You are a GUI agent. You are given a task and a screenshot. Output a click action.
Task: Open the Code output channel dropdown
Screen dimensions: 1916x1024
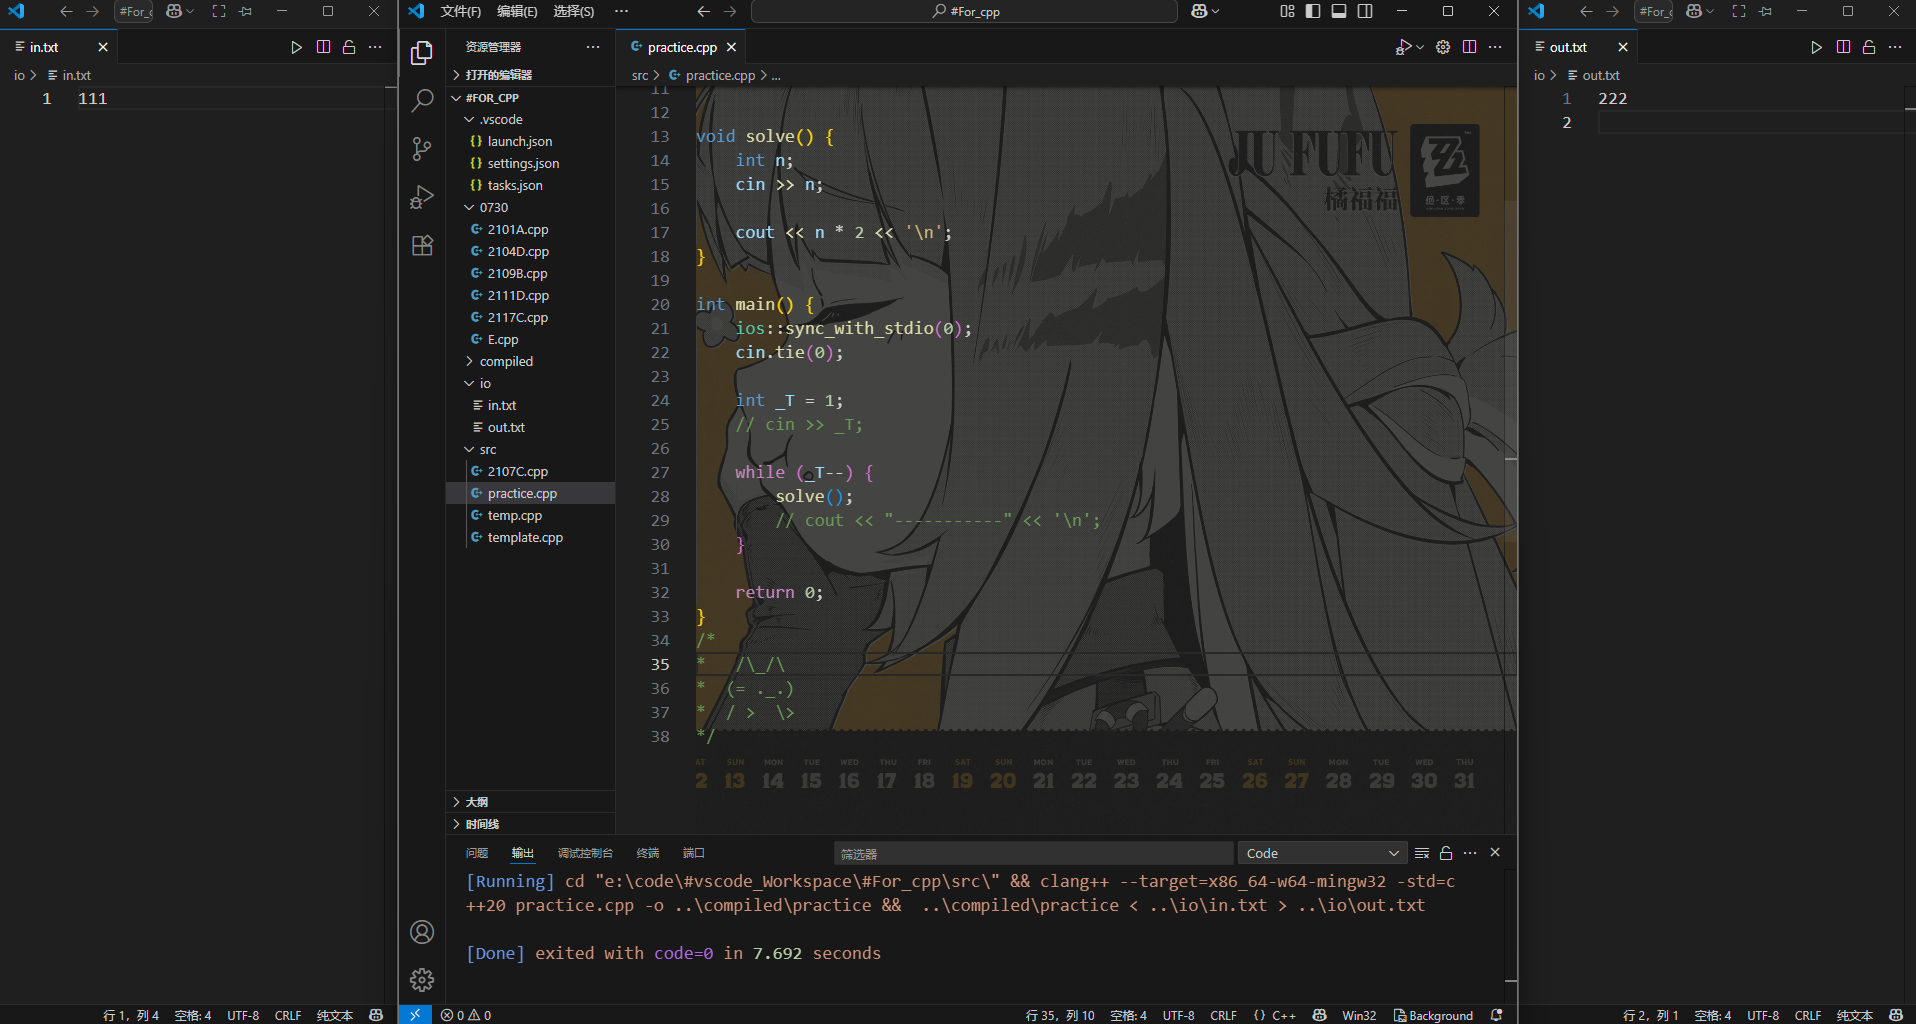pos(1322,853)
